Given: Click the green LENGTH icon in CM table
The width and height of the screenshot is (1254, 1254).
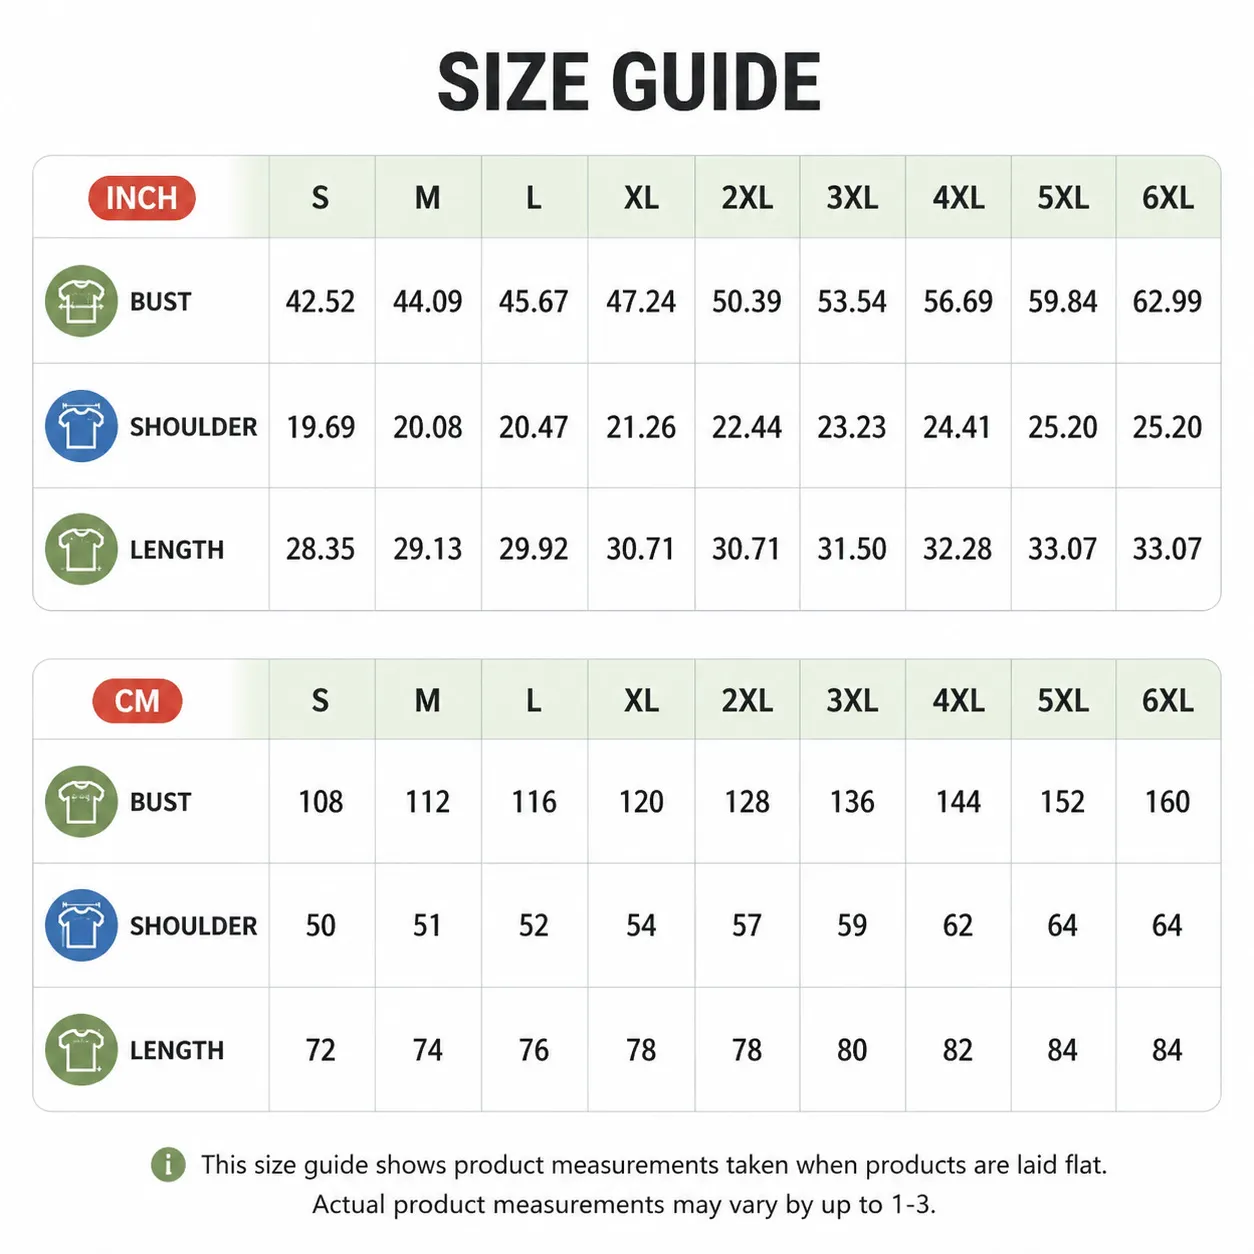Looking at the screenshot, I should coord(81,1050).
